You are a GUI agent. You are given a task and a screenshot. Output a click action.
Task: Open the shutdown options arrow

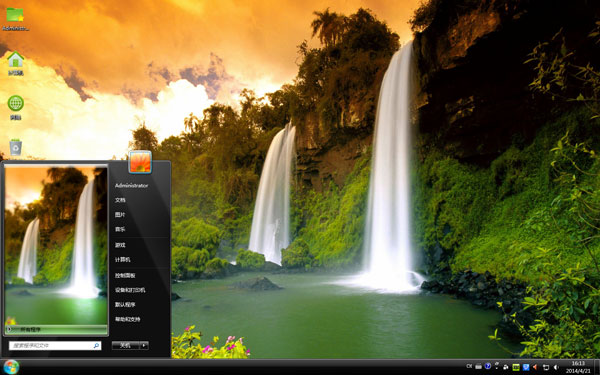(x=144, y=346)
